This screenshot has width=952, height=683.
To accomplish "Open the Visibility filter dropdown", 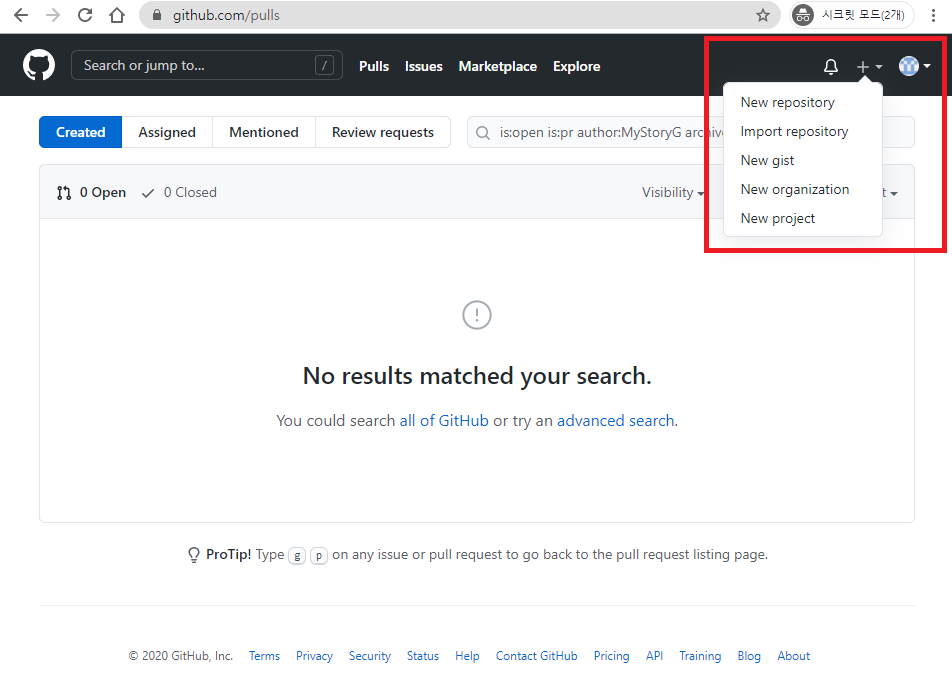I will click(x=673, y=192).
